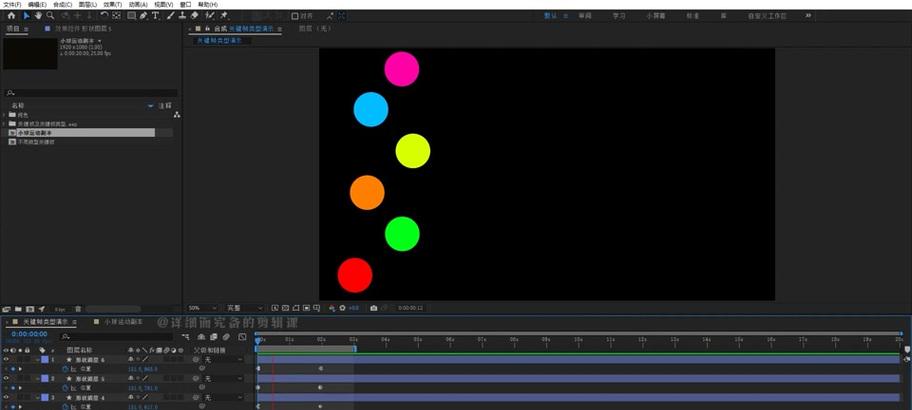Screen dimensions: 912x410
Task: Click the Project panel search field
Action: 91,93
